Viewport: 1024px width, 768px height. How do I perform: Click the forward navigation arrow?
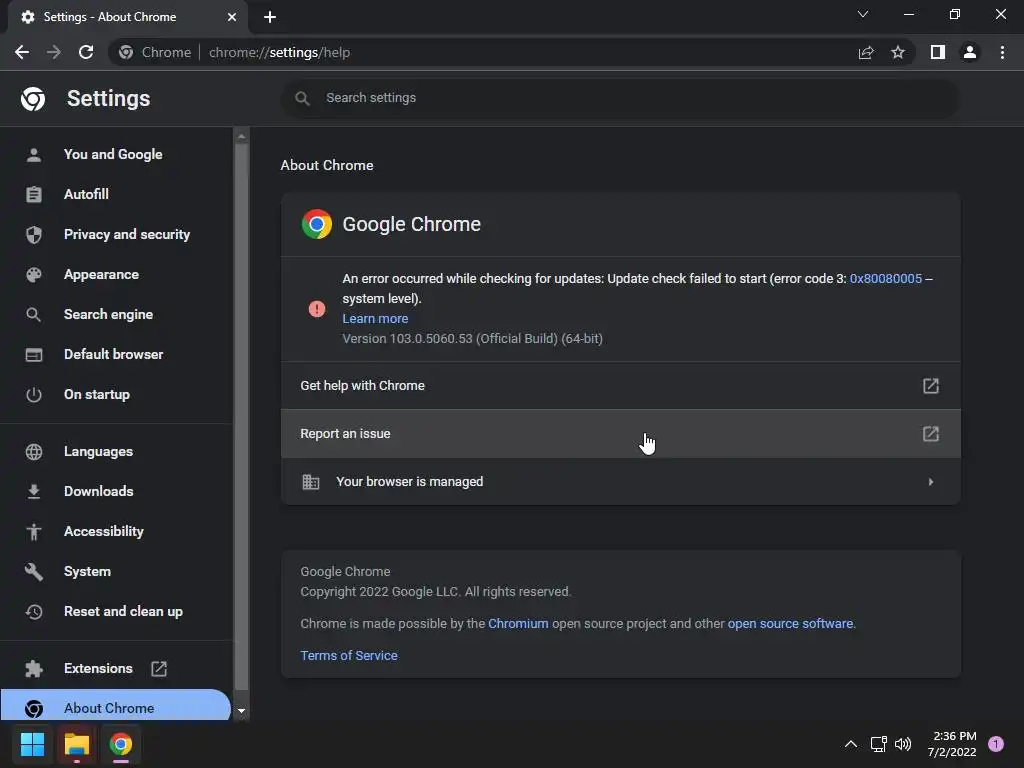click(x=54, y=52)
